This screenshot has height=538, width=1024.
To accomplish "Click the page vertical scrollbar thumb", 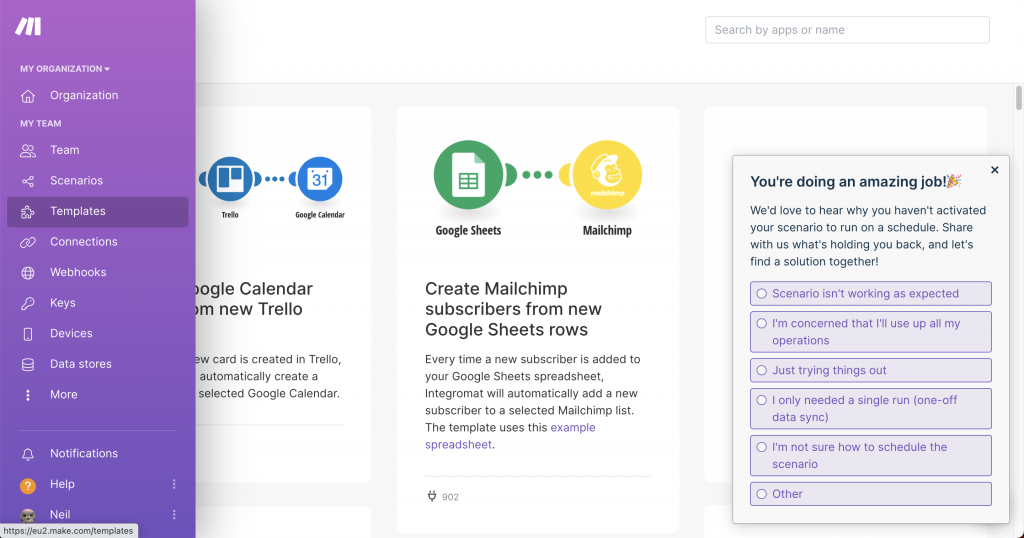I will pyautogui.click(x=1019, y=98).
